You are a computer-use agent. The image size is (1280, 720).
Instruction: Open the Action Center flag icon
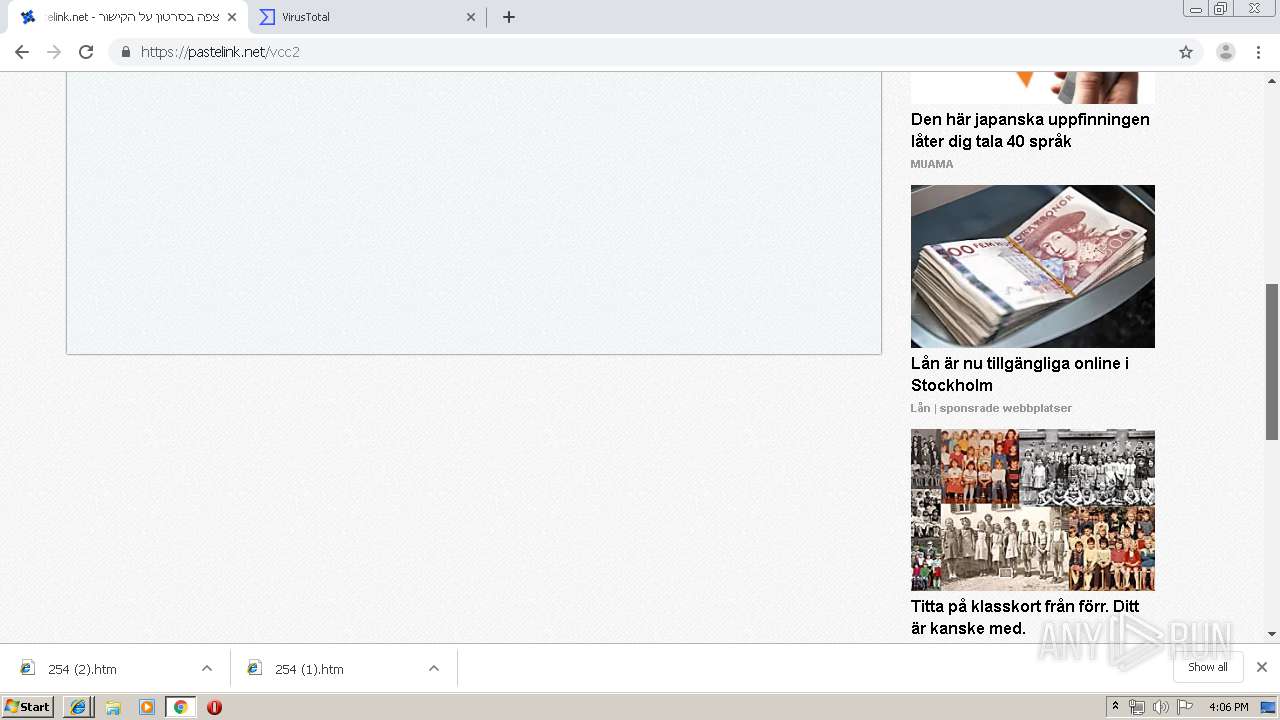1185,707
